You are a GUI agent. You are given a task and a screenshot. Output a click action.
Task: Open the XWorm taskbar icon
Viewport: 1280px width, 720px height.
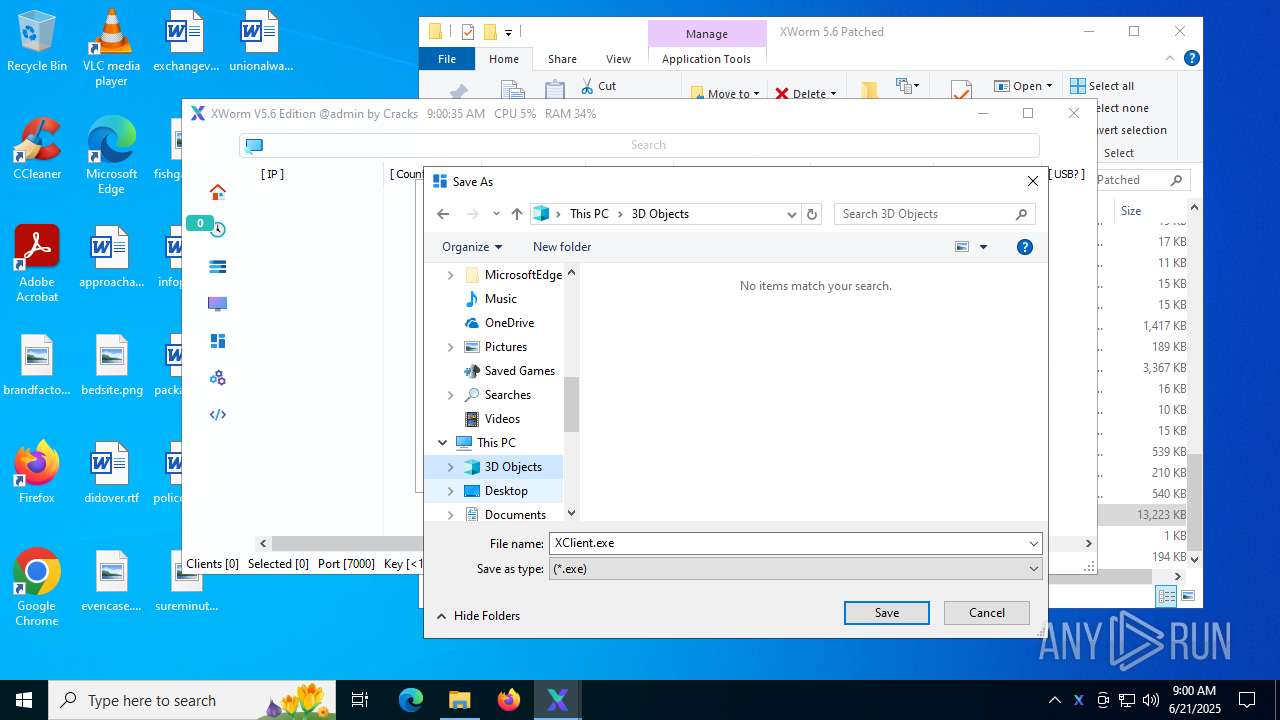pyautogui.click(x=558, y=700)
